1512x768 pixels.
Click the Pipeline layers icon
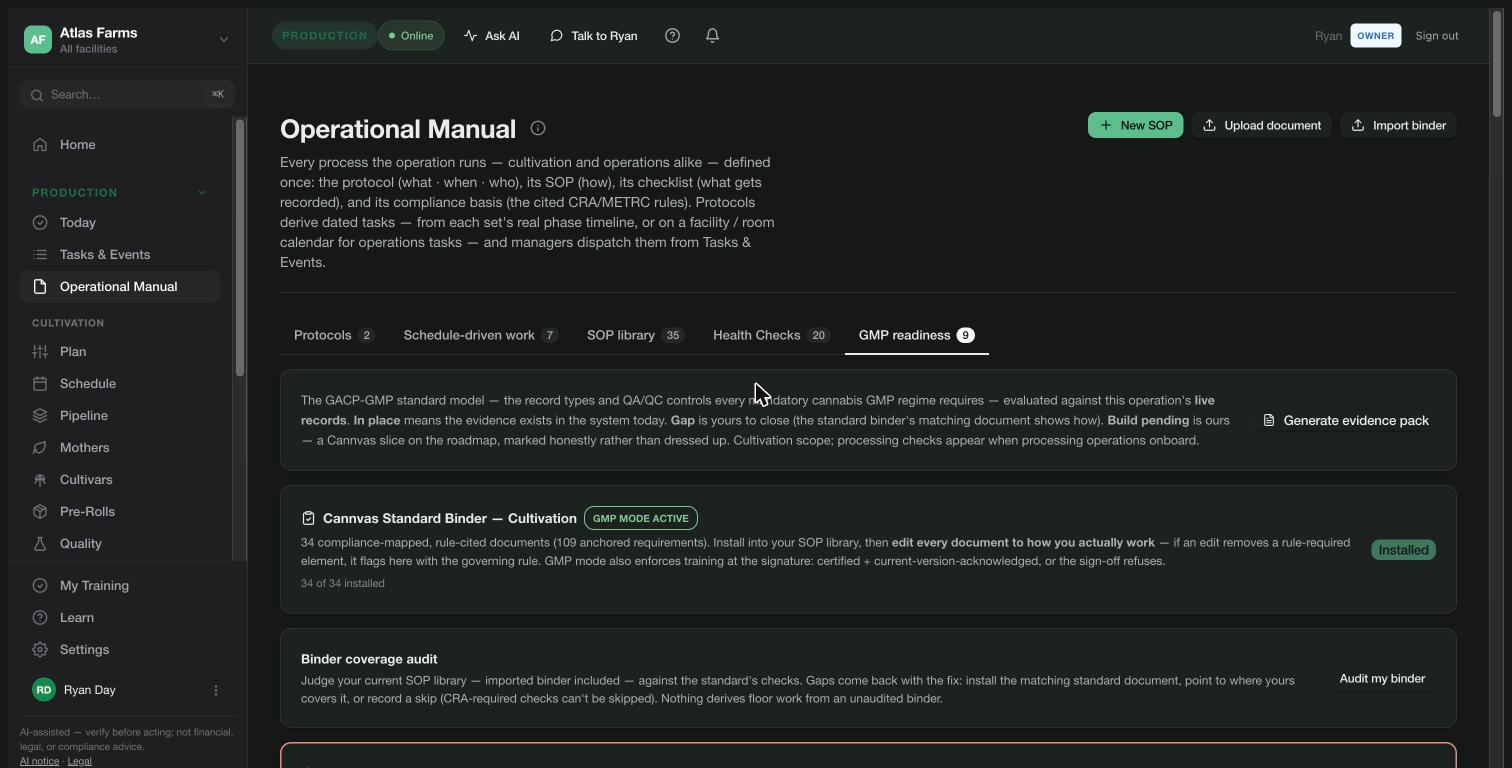pos(40,416)
